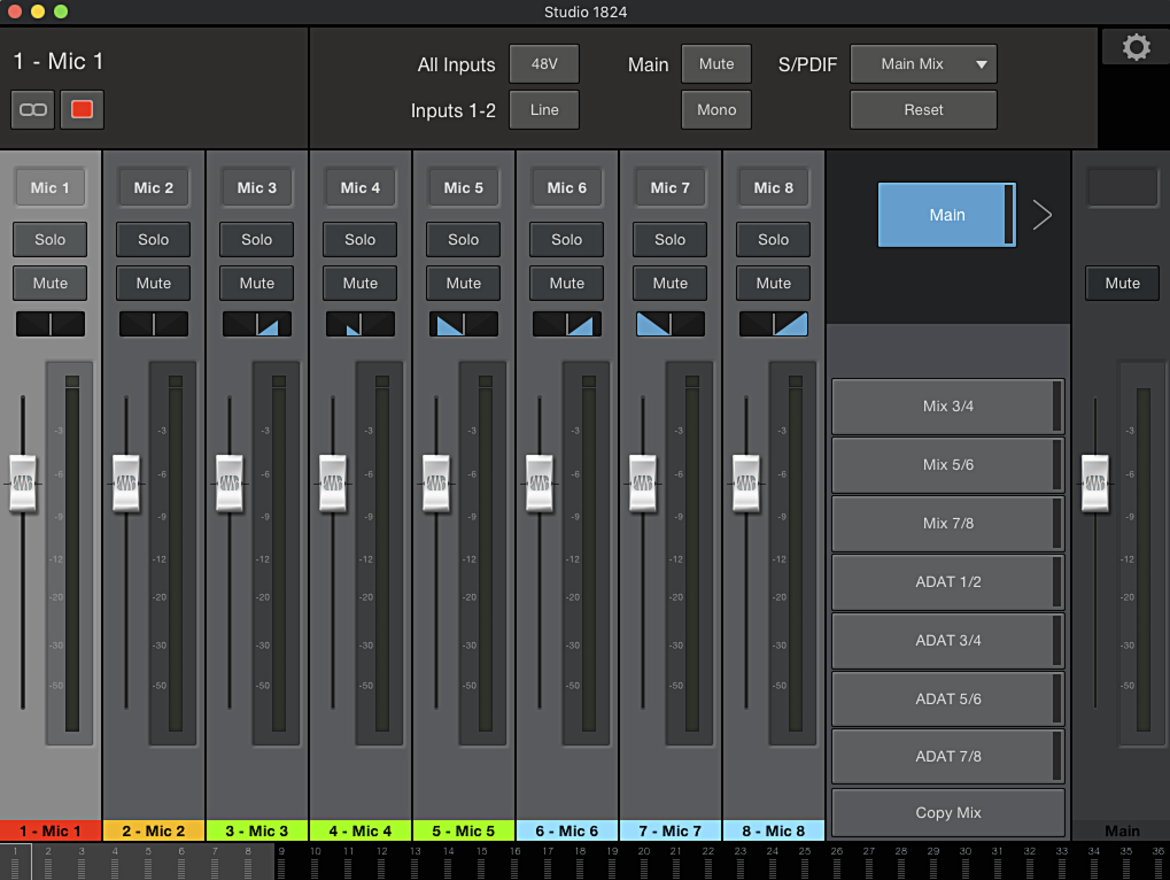Viewport: 1170px width, 880px height.
Task: Solo the Mic 6 channel
Action: (566, 240)
